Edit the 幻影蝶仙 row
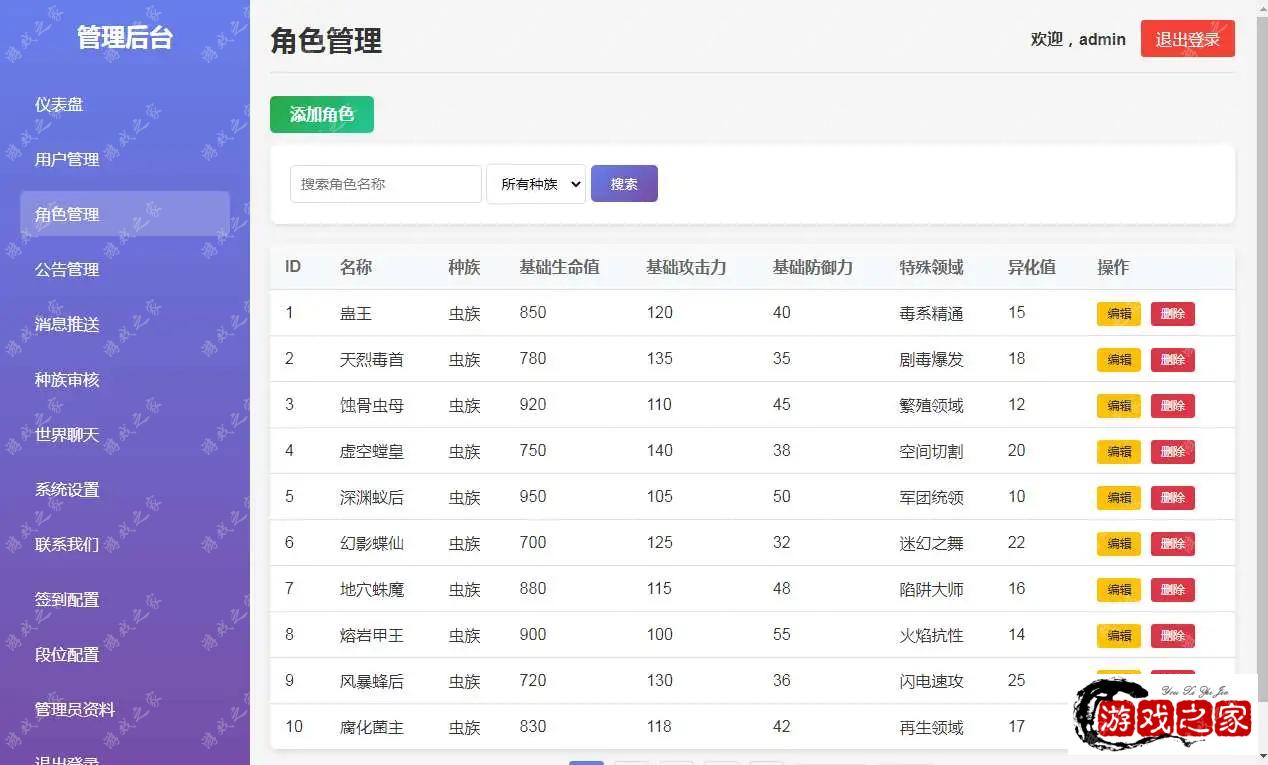This screenshot has height=765, width=1268. pos(1118,544)
